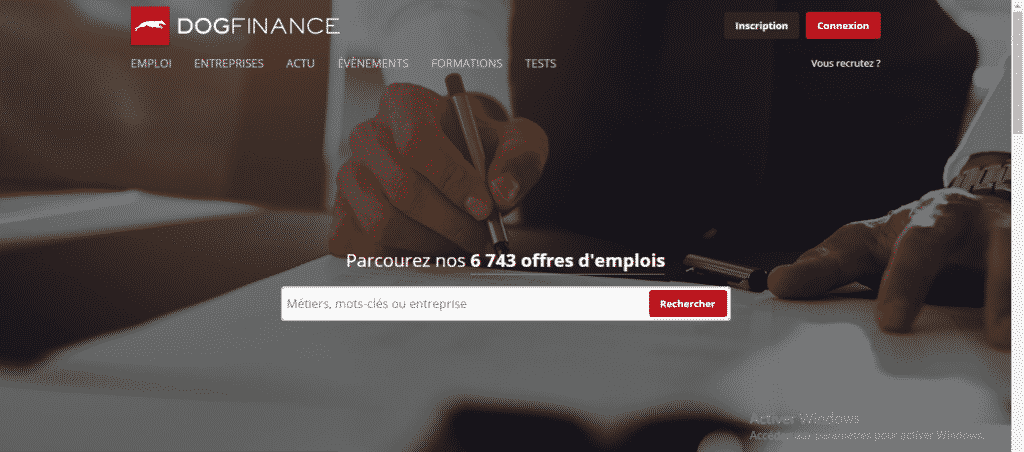
Task: Click the 'Activer Windows' watermark text
Action: (805, 419)
